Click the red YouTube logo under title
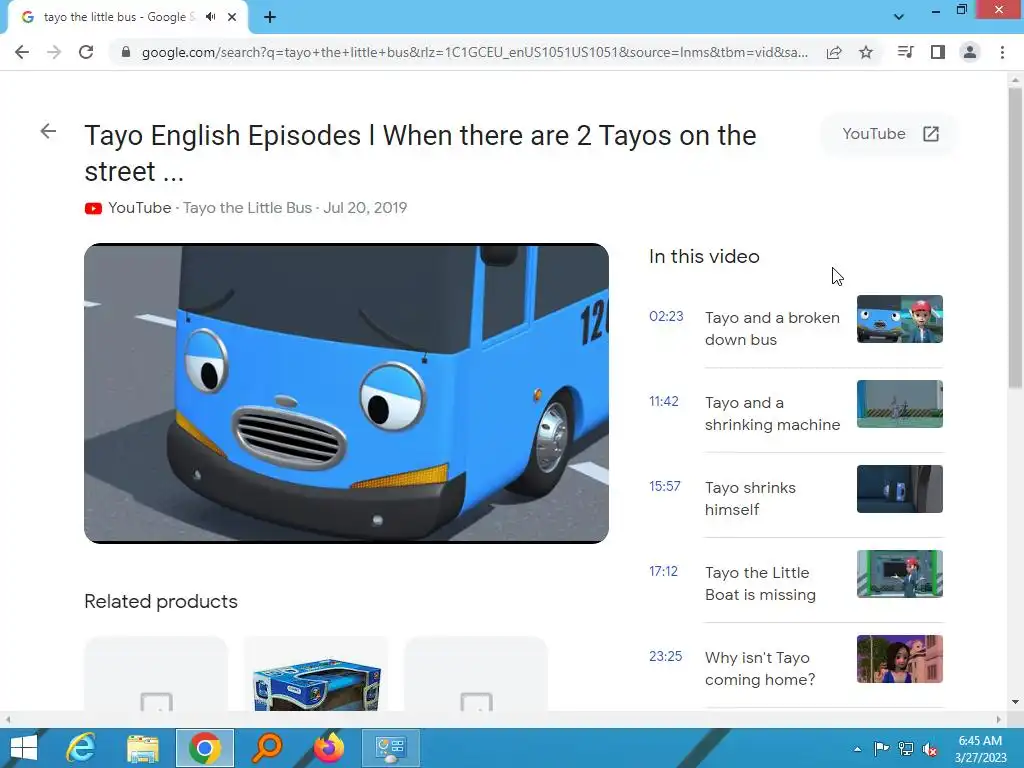 pyautogui.click(x=93, y=208)
